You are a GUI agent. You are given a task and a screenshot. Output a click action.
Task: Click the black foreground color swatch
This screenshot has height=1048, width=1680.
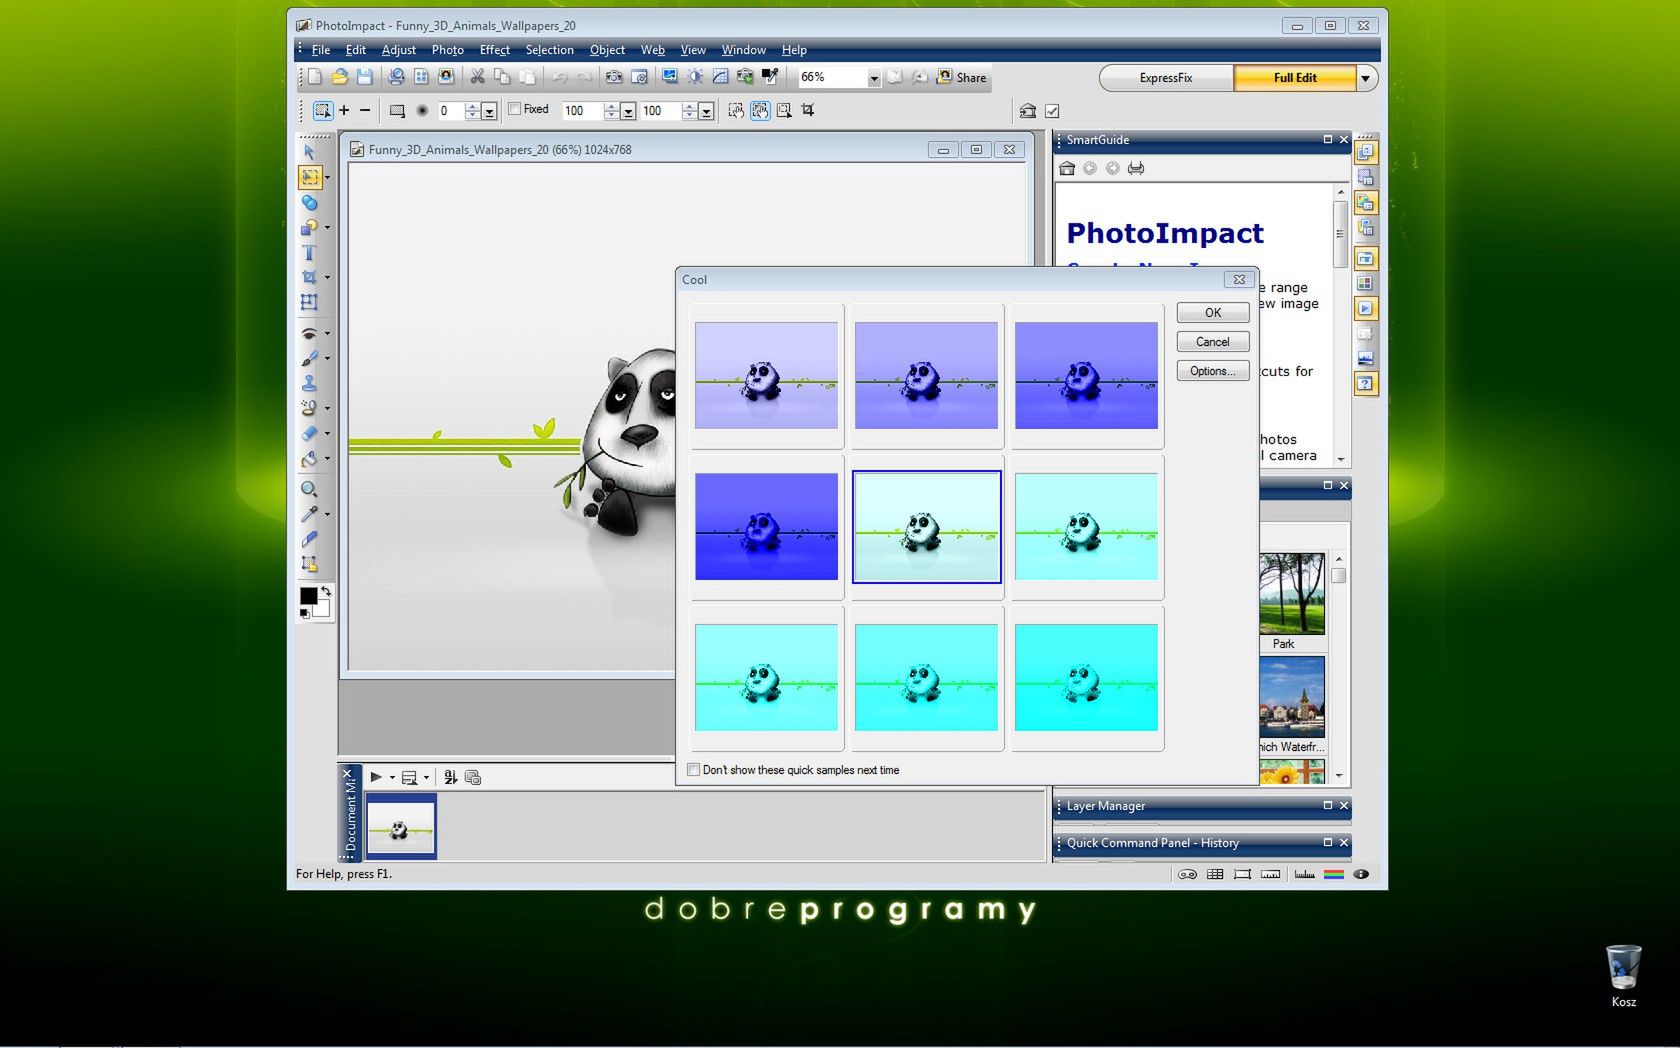[308, 596]
